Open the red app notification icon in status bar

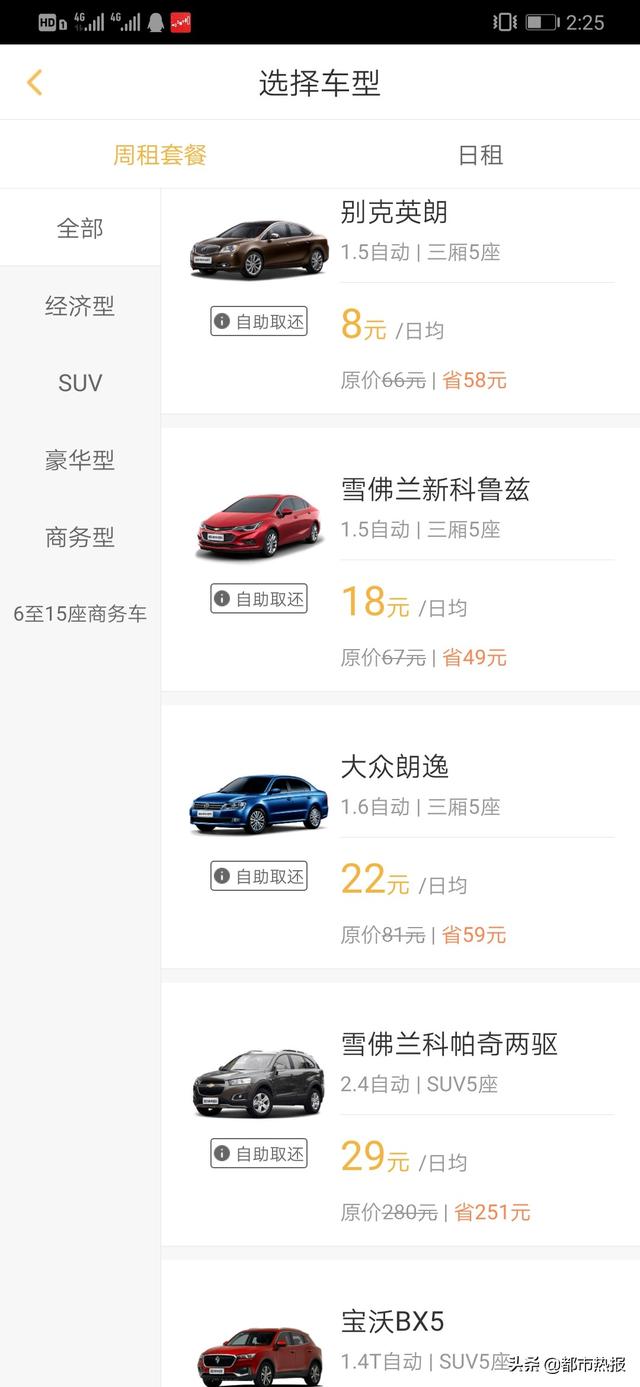point(181,22)
